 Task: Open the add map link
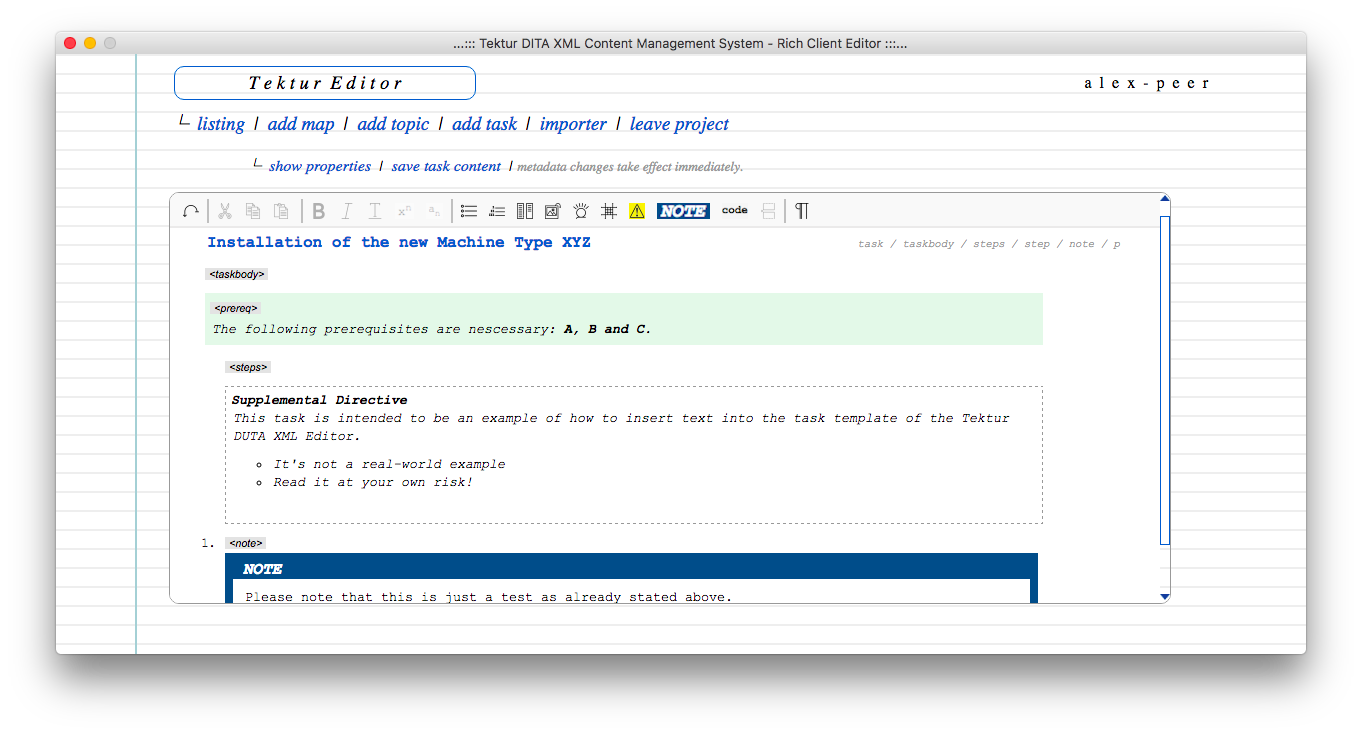301,124
